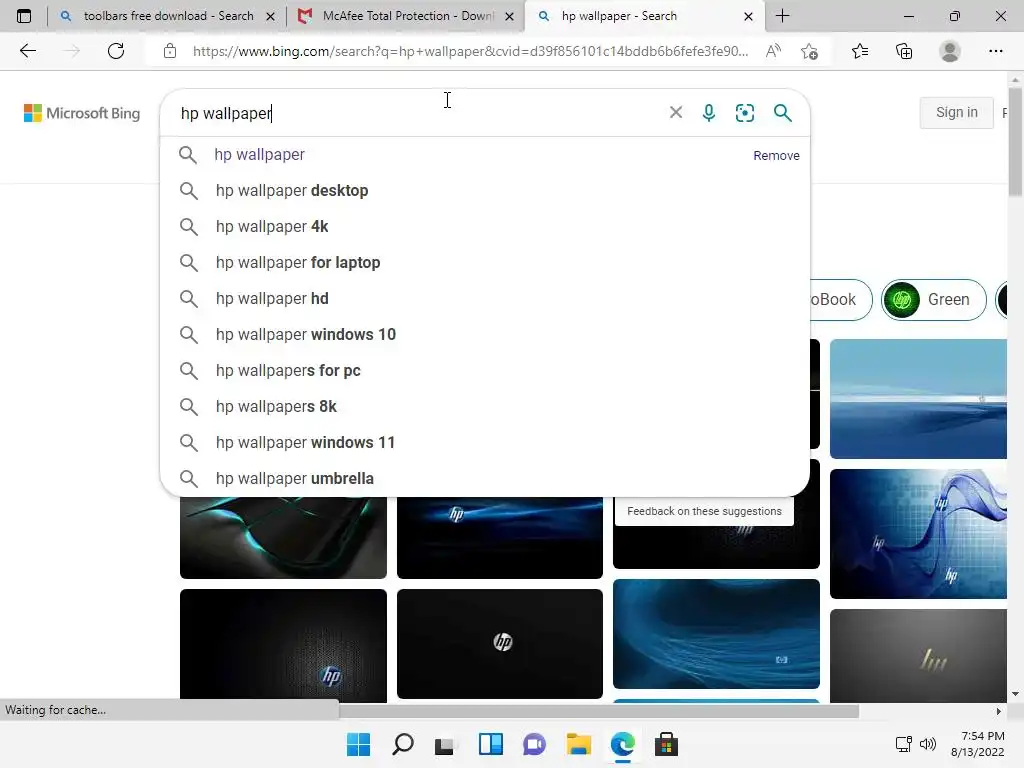
Task: Open Collections icon in toolbar
Action: [x=904, y=51]
